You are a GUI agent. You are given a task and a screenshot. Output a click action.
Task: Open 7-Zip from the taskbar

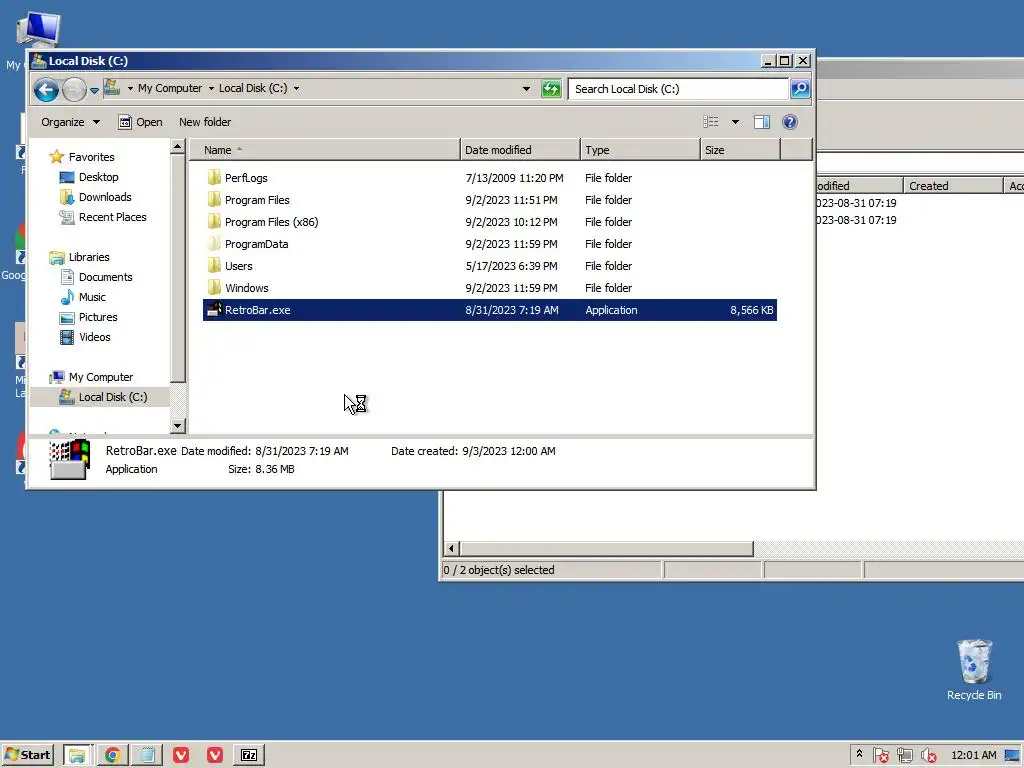249,755
